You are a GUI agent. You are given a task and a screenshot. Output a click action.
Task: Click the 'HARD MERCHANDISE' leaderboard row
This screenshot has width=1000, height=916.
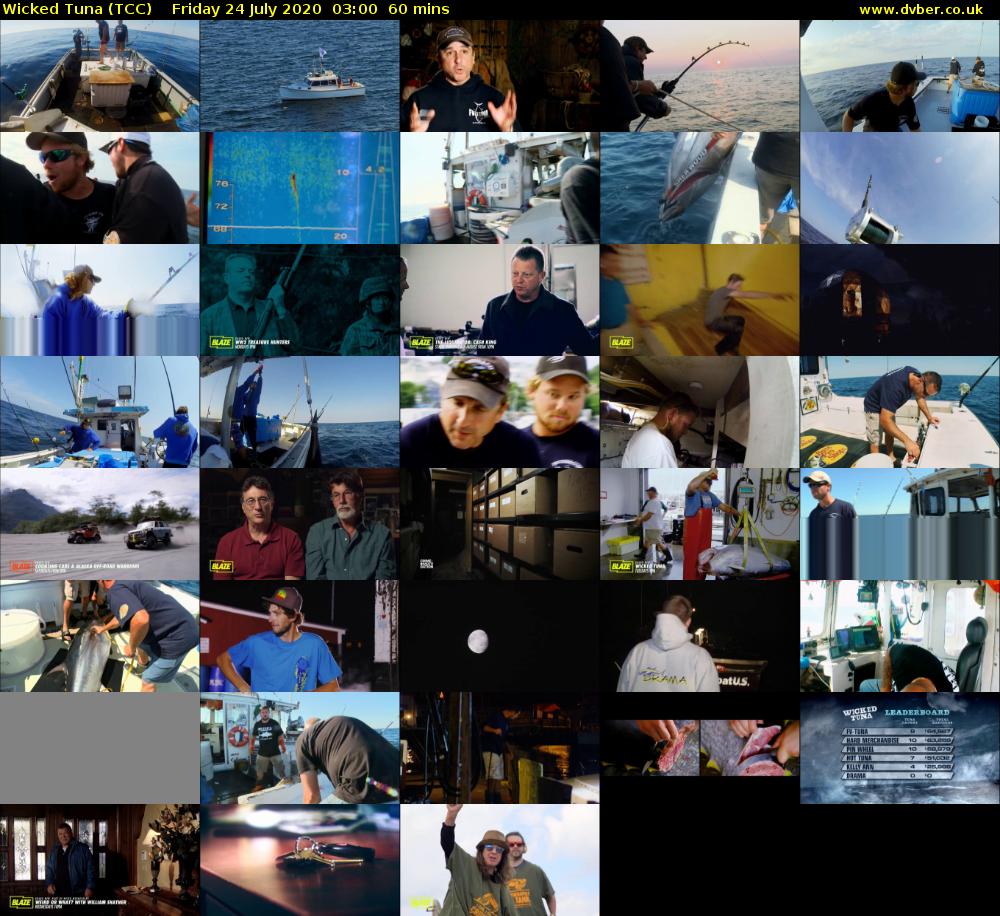pos(899,741)
